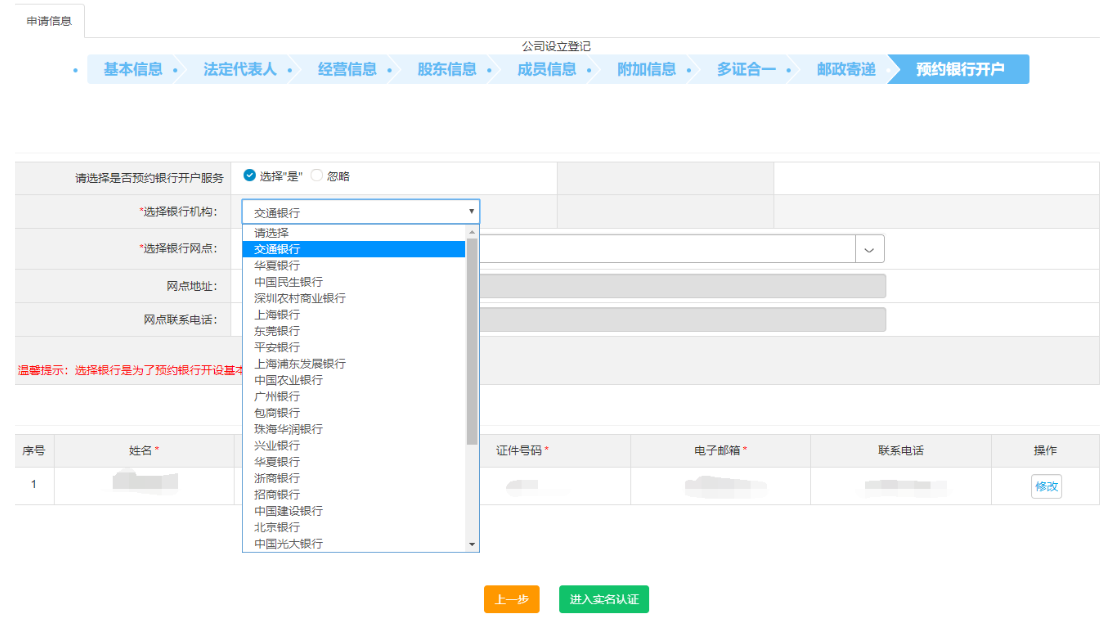This screenshot has height=622, width=1108.
Task: Switch to the 邮政寄递 step
Action: [x=845, y=69]
